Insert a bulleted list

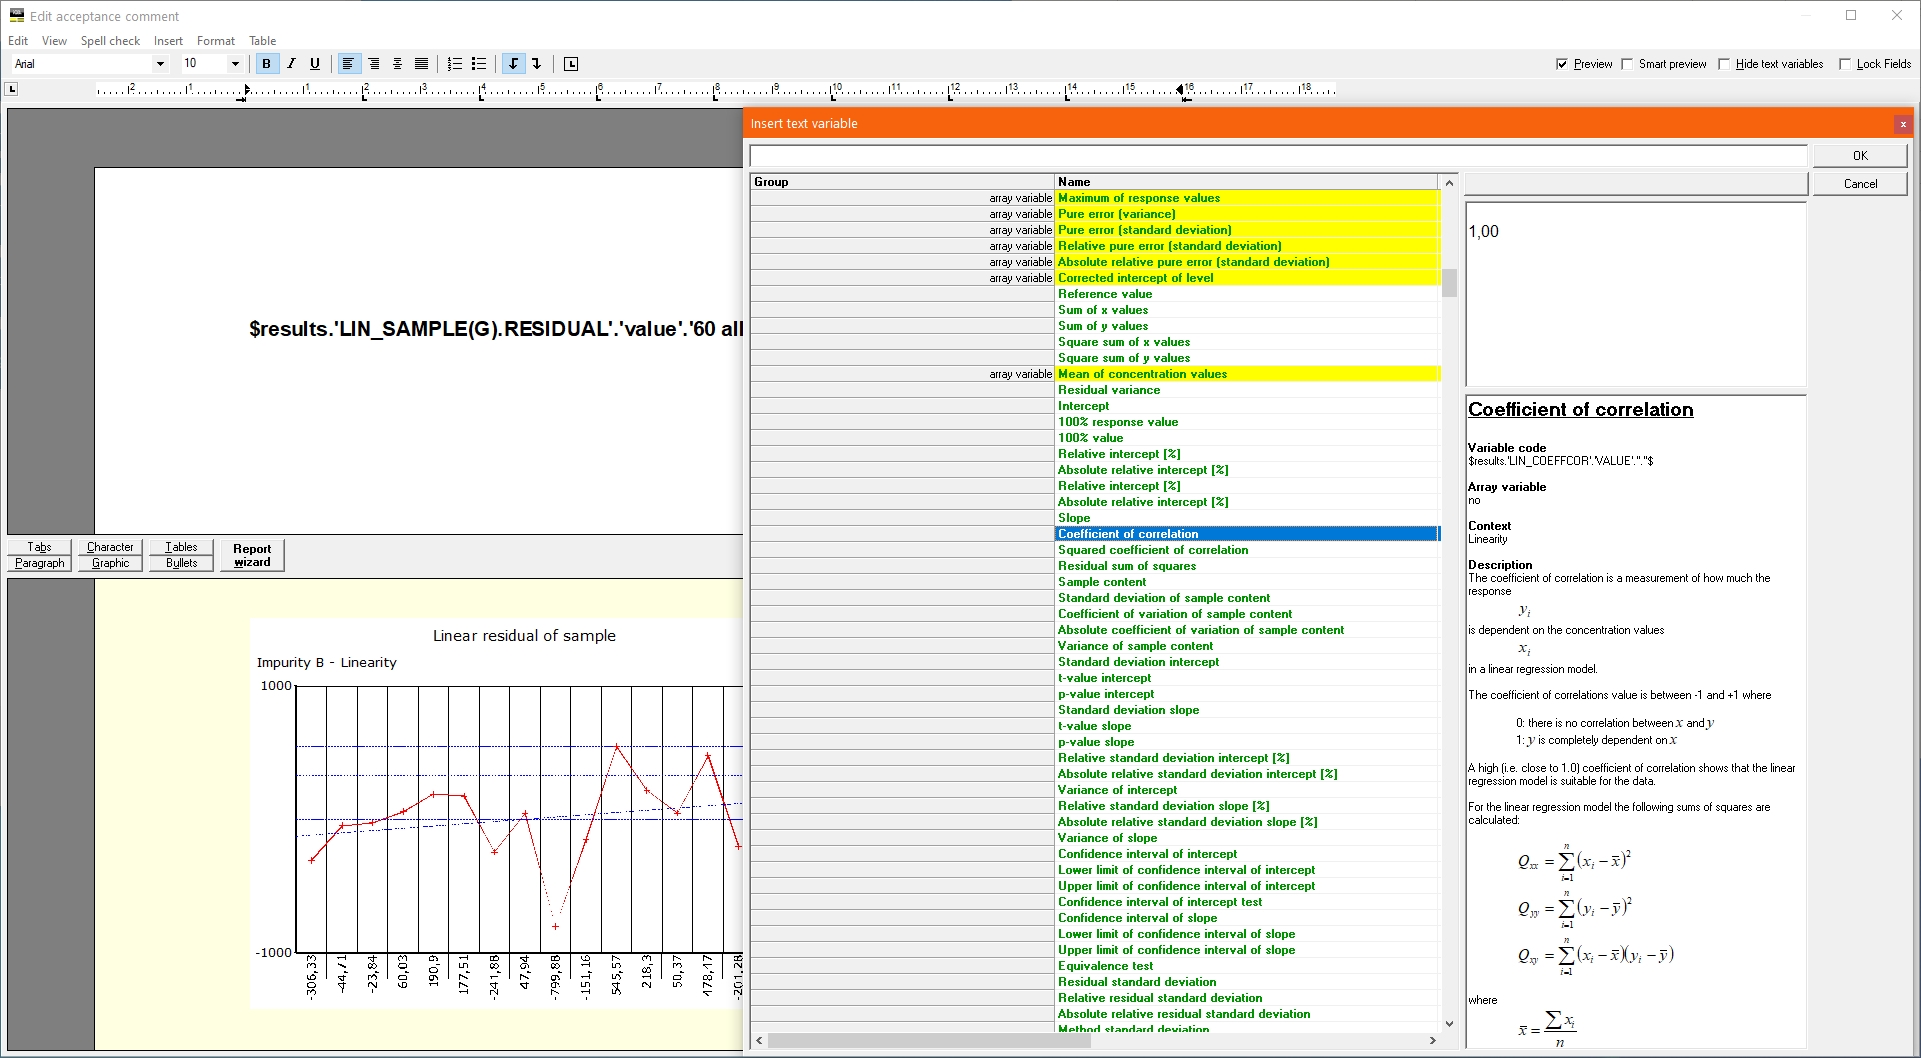[x=479, y=64]
